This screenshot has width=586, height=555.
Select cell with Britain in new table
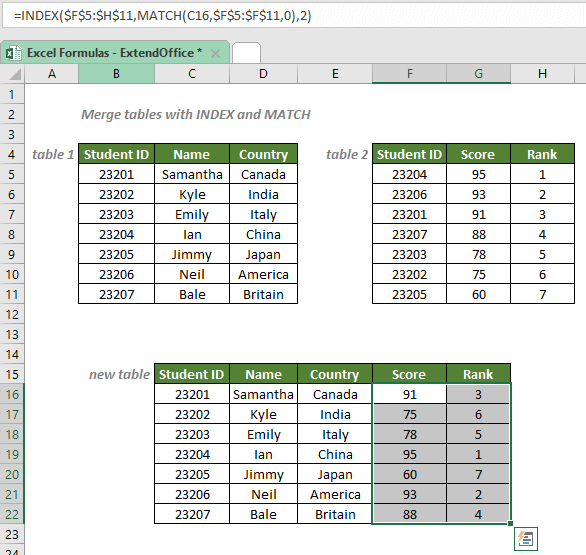click(335, 514)
